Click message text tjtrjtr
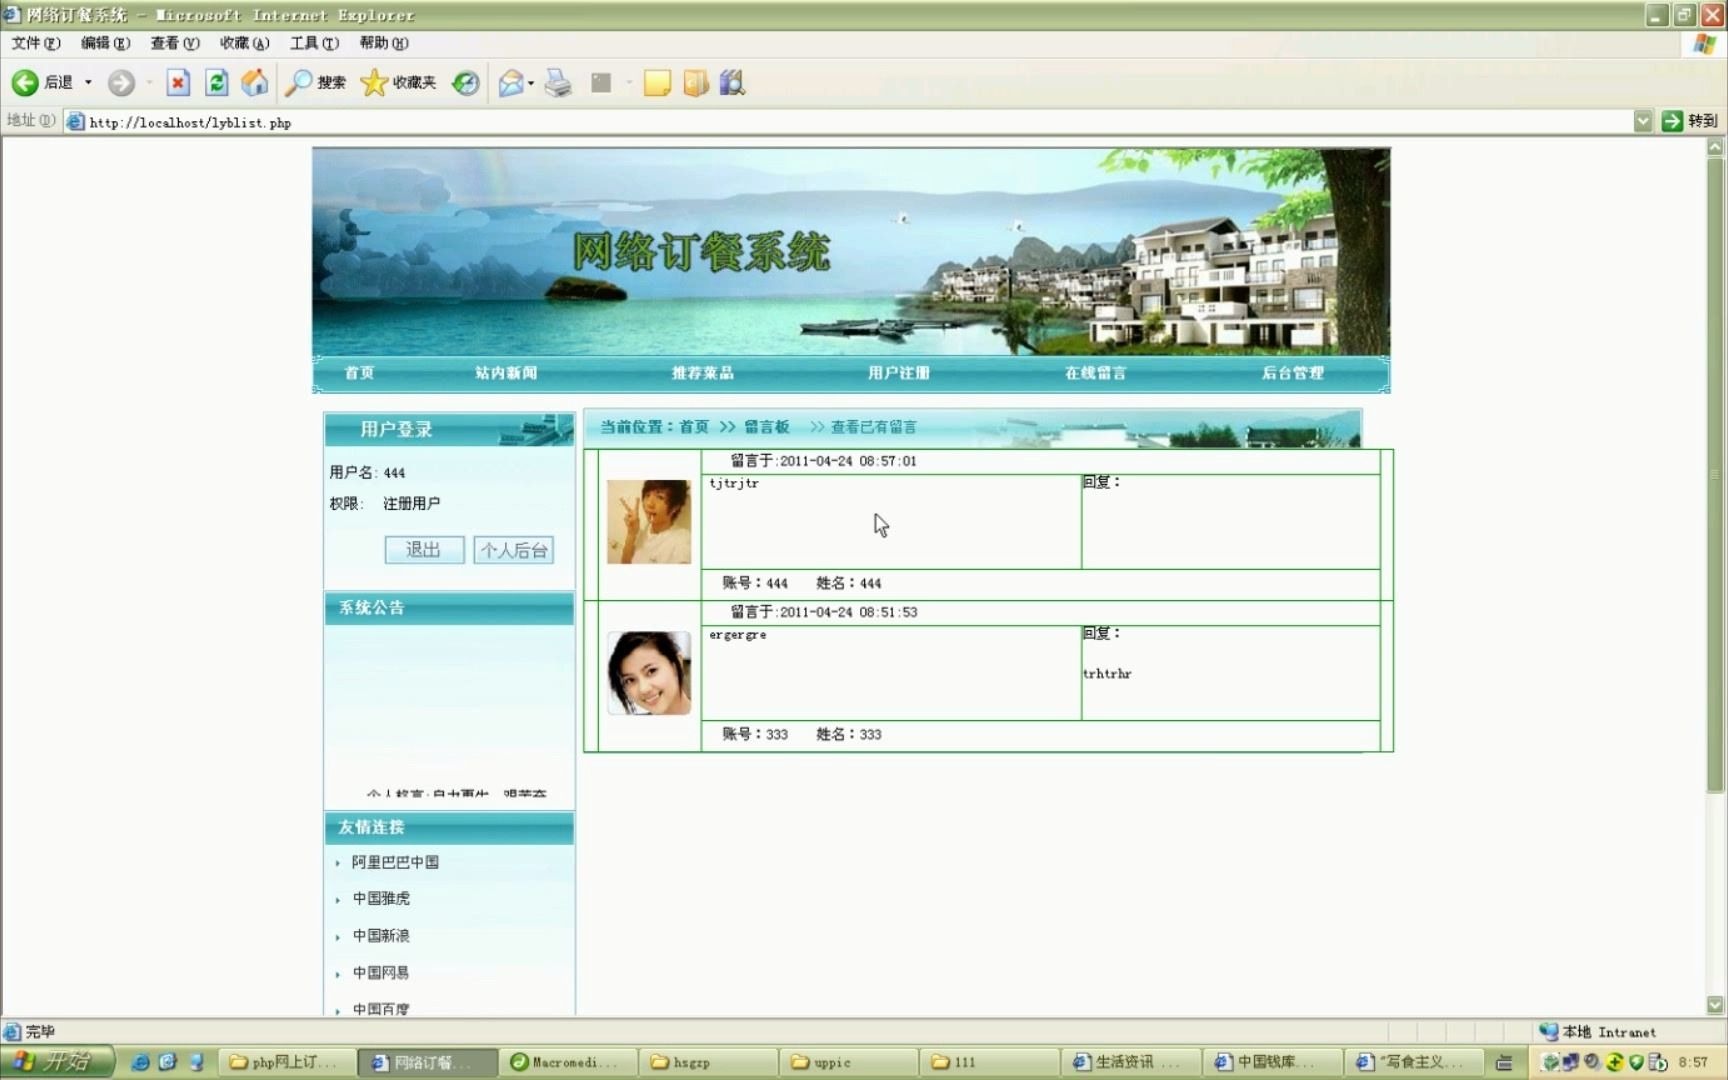 (x=734, y=483)
